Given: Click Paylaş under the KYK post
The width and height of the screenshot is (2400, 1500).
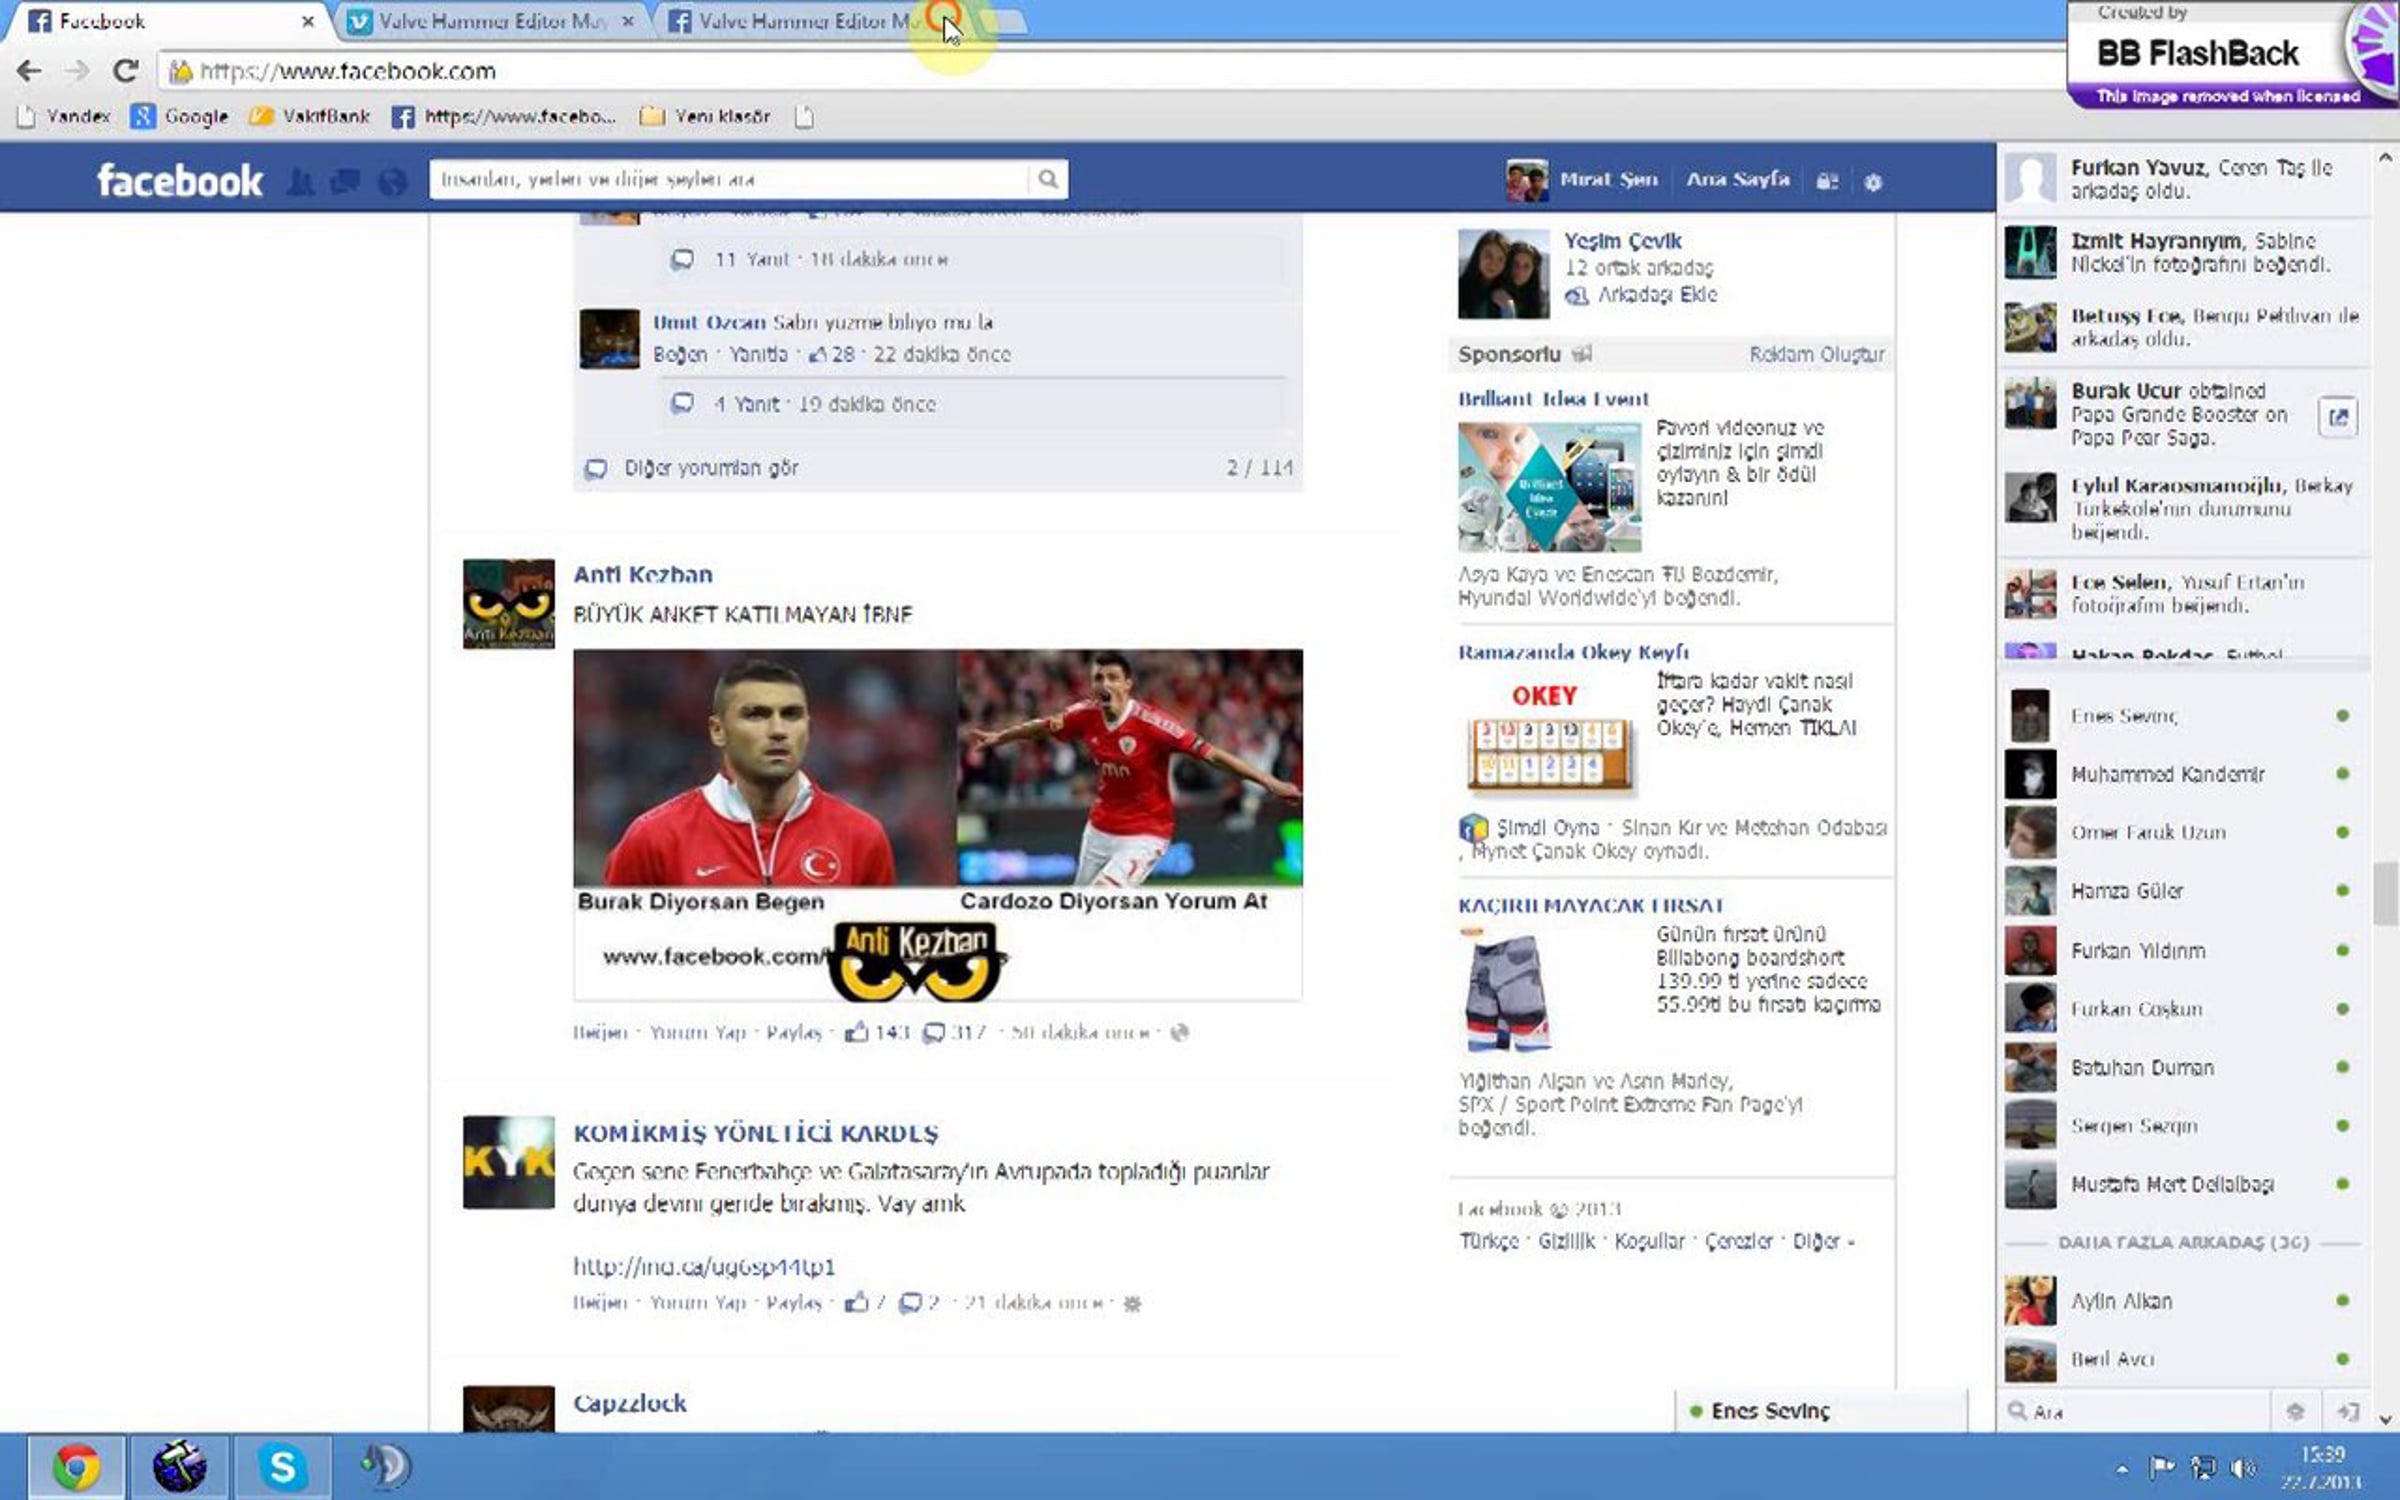Looking at the screenshot, I should pos(794,1303).
